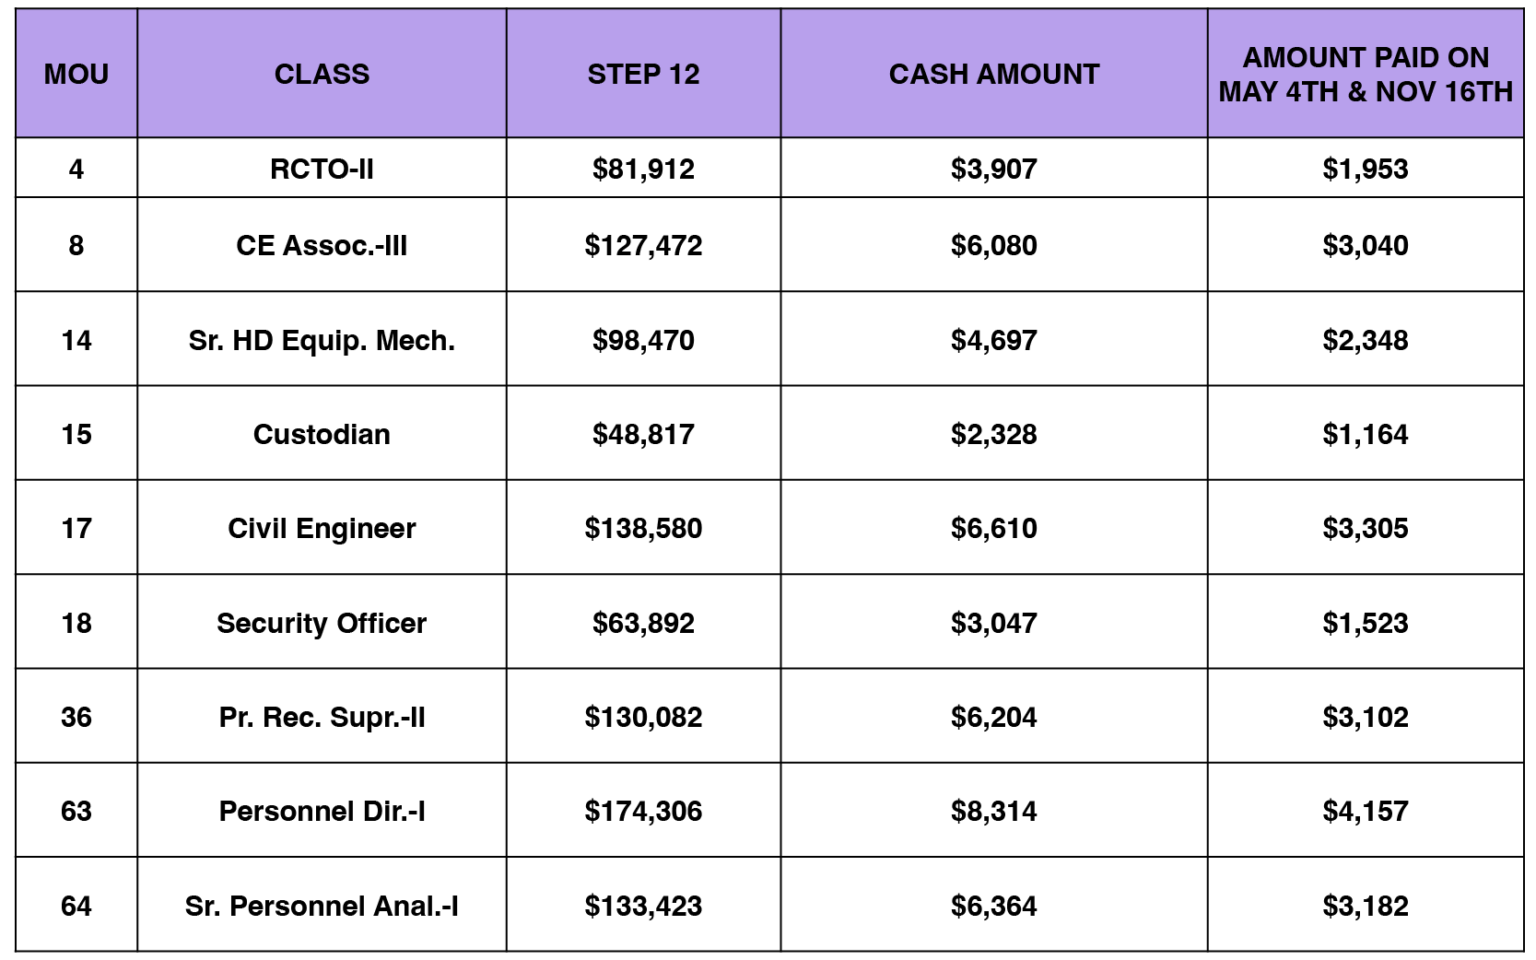Viewport: 1536px width, 960px height.
Task: Click the CE Assoc.-III class cell
Action: [321, 245]
